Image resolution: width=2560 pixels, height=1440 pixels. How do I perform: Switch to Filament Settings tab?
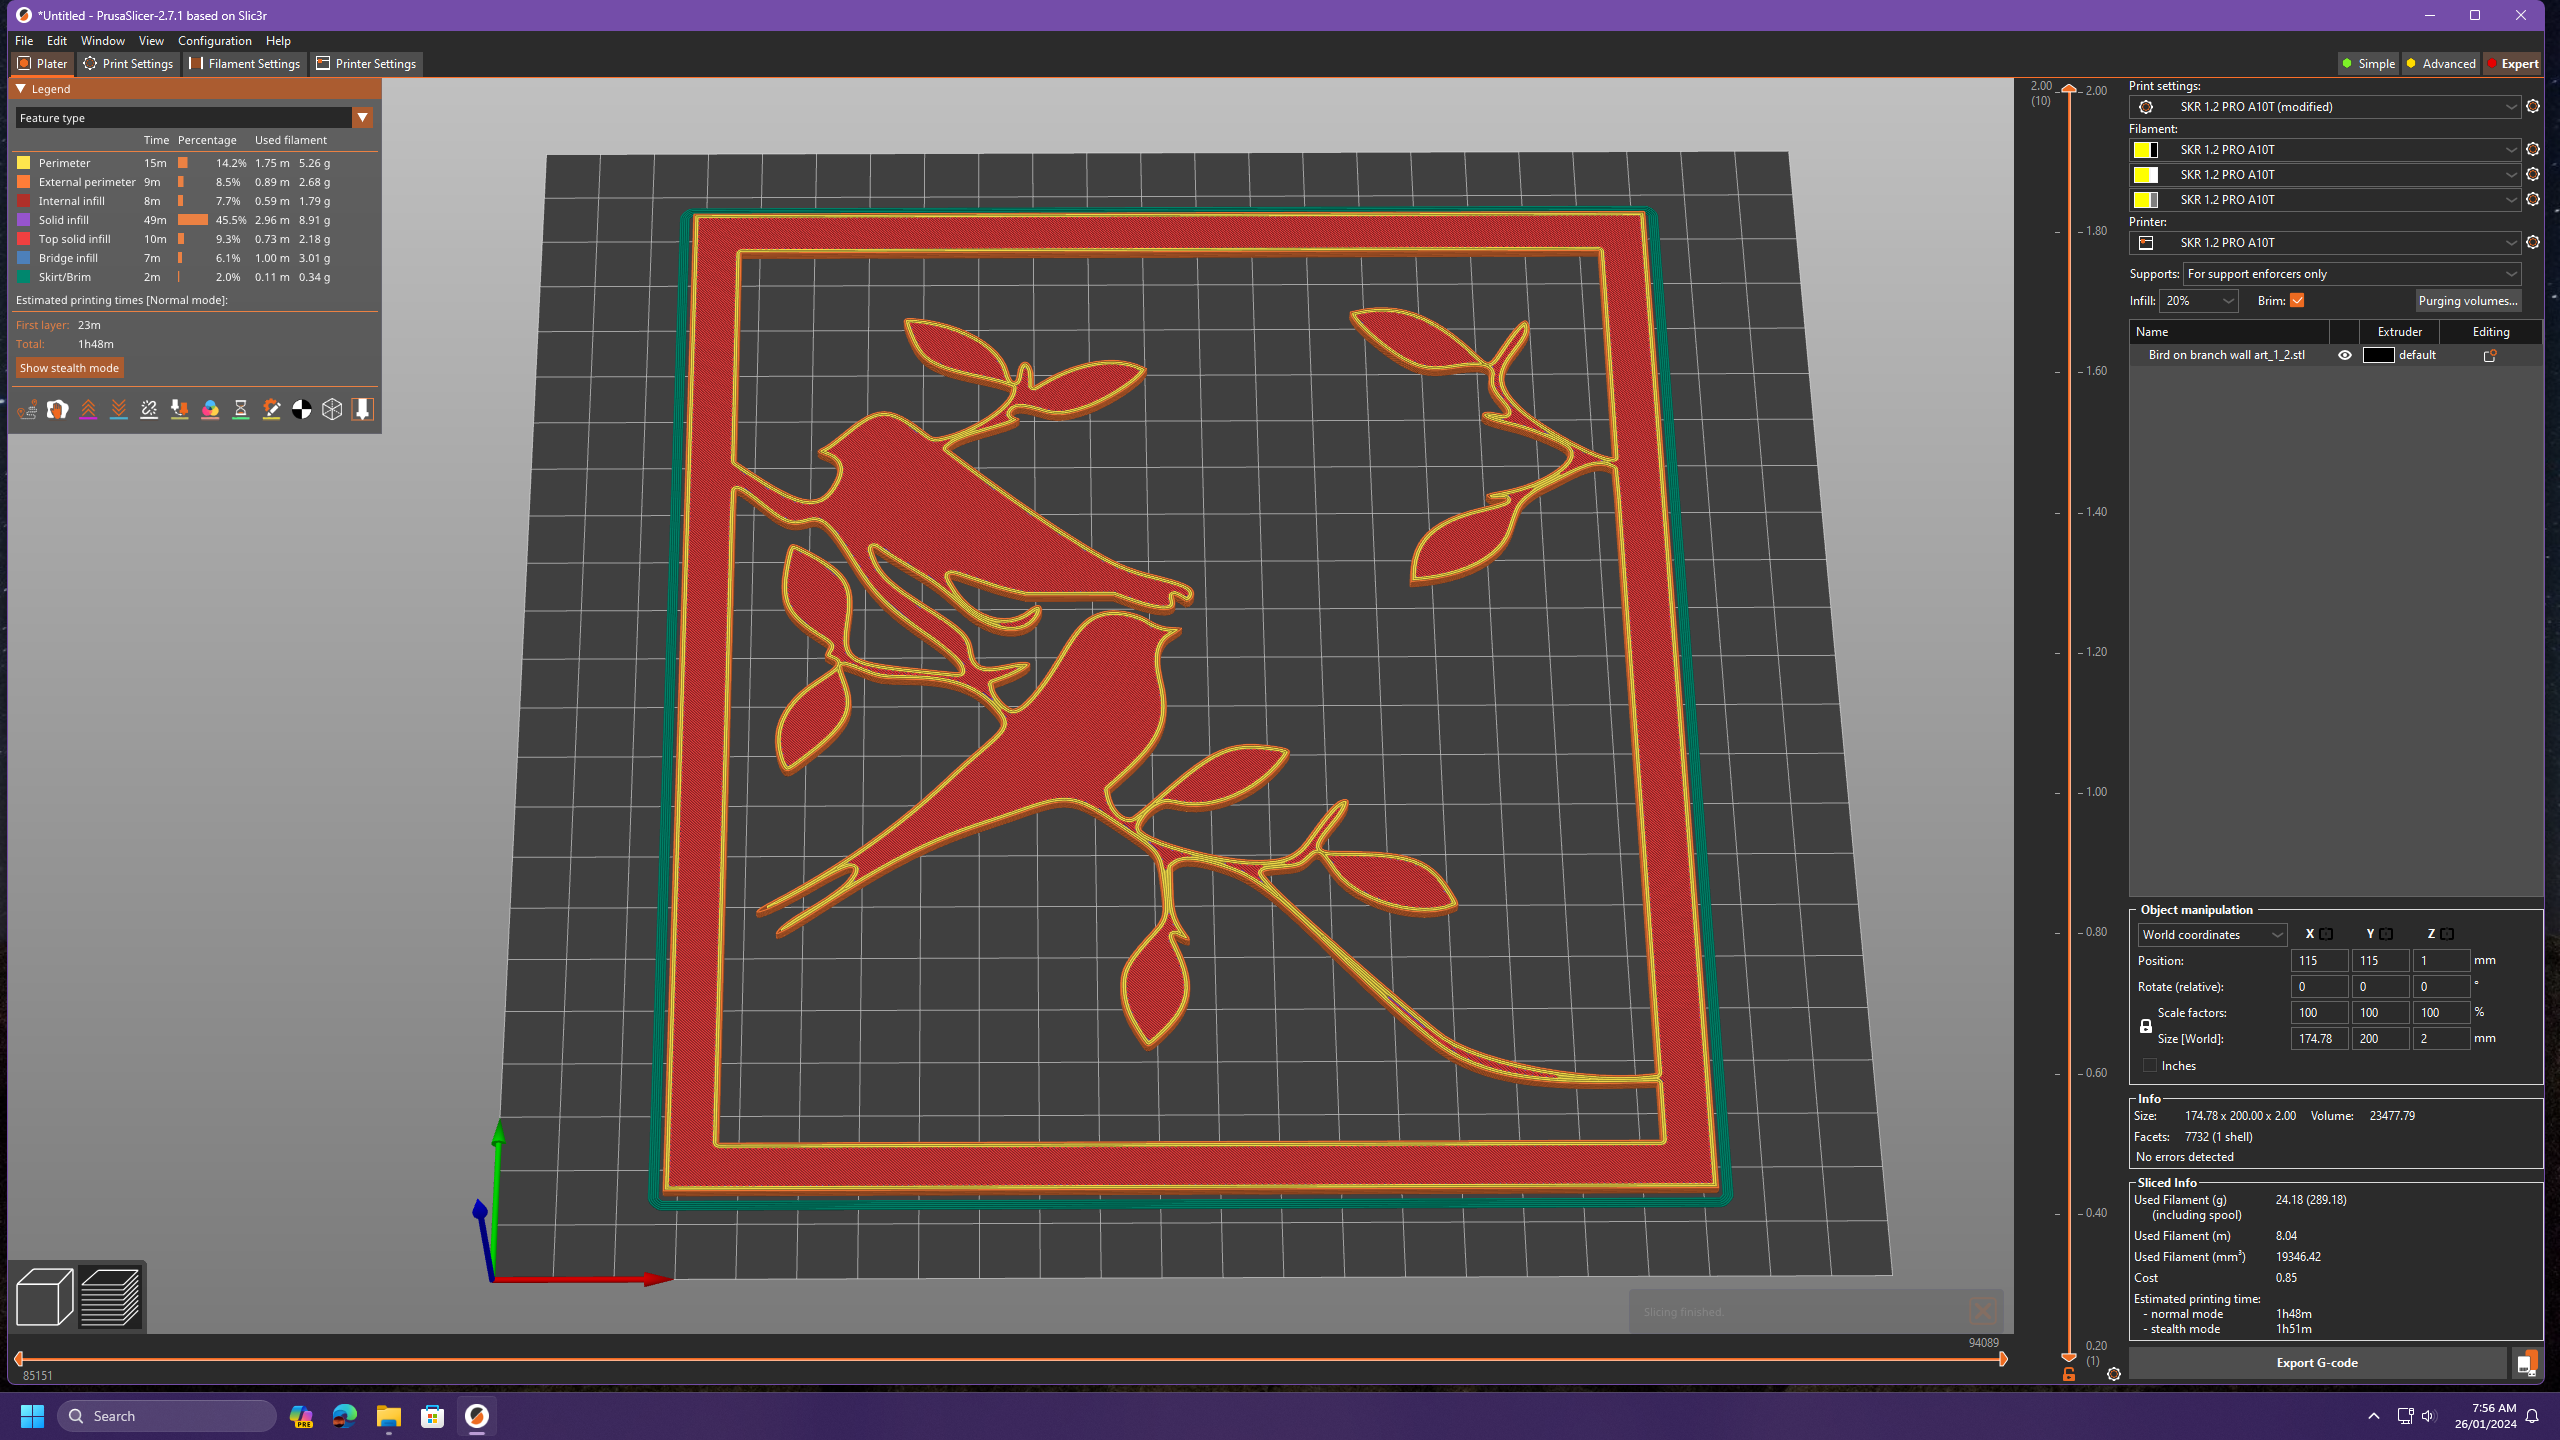245,64
